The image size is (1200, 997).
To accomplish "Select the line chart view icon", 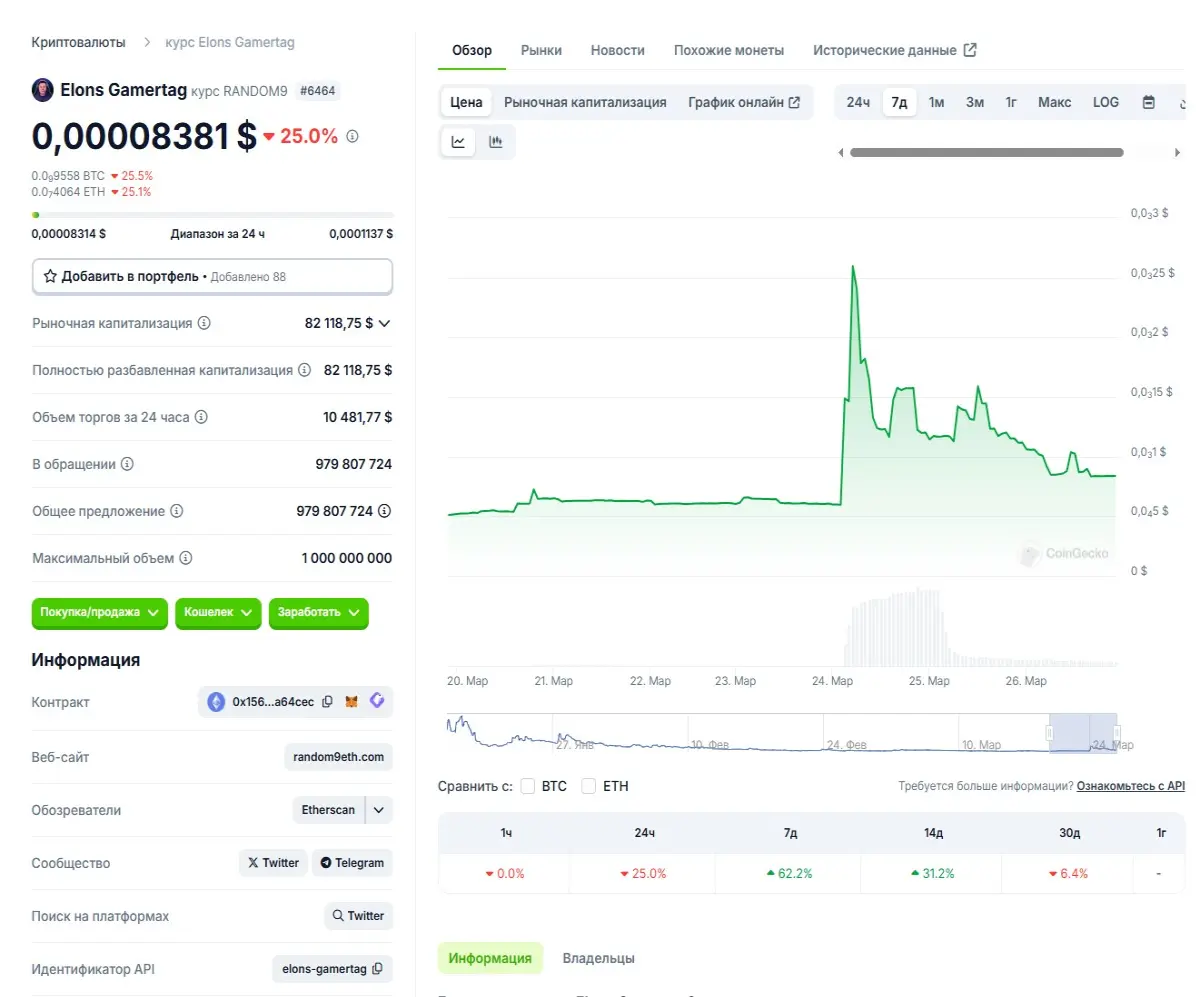I will pos(458,142).
